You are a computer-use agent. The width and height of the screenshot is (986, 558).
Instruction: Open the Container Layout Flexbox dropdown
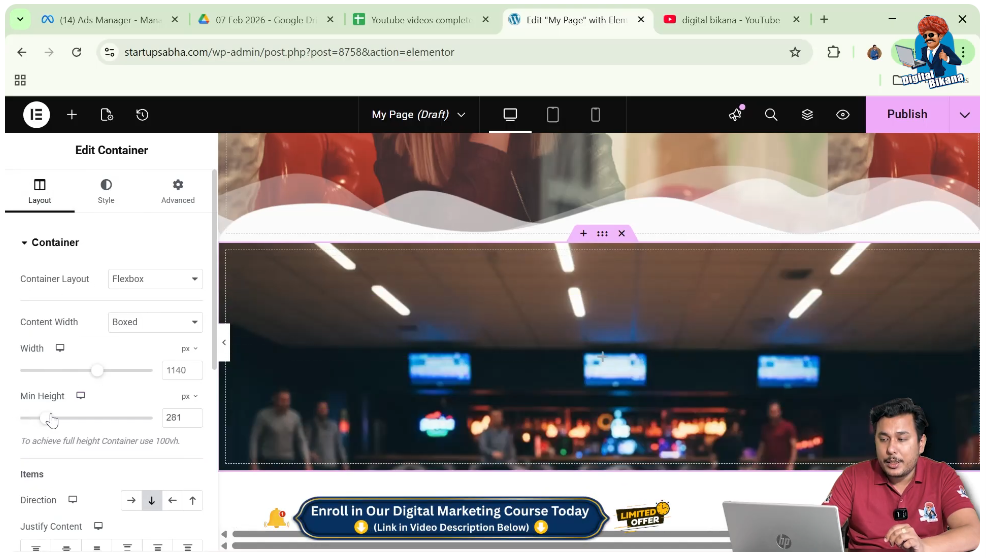tap(155, 279)
